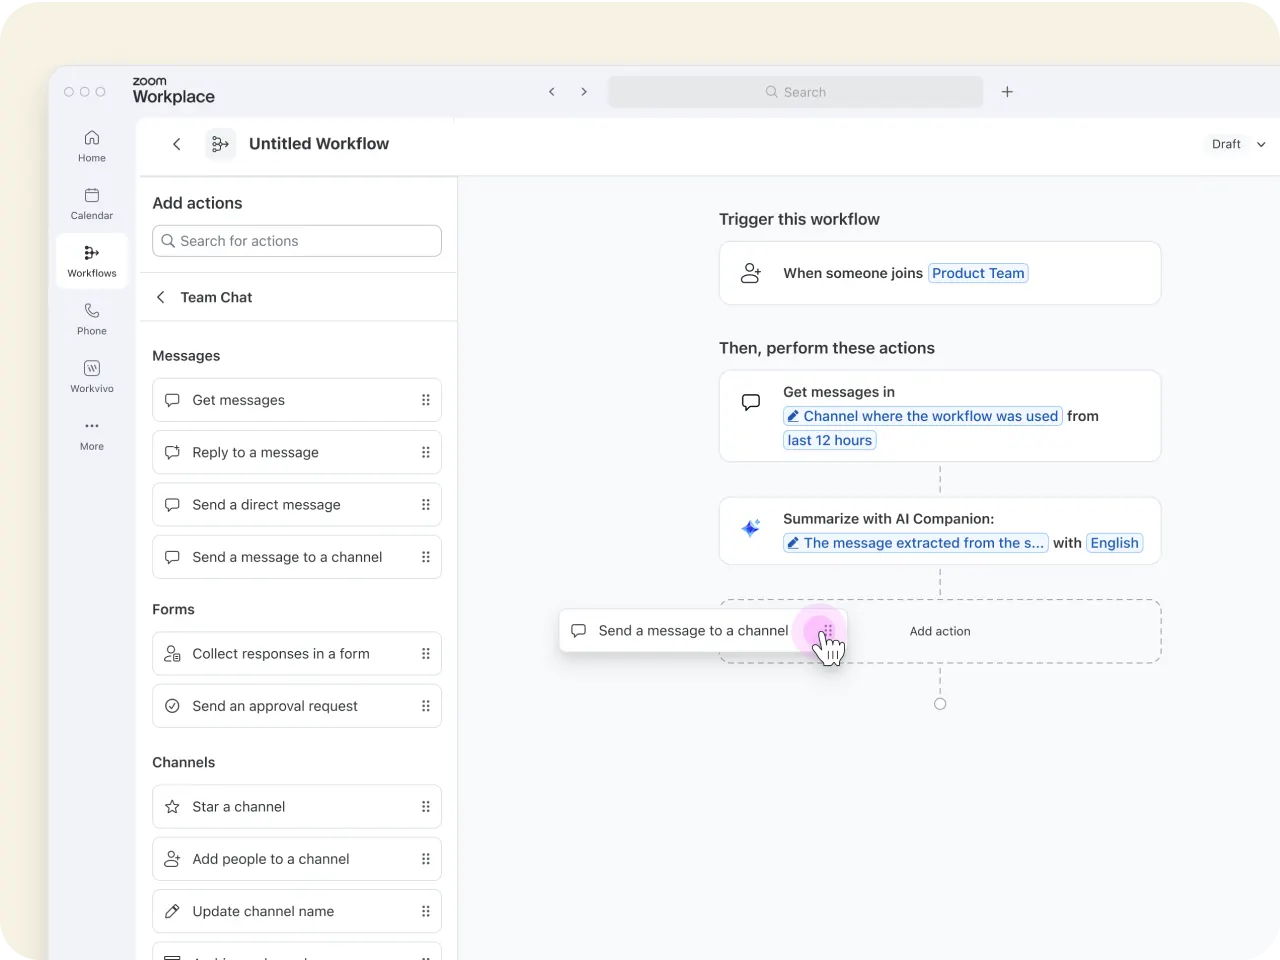1280x960 pixels.
Task: Collapse the Team Chat category with its chevron
Action: [160, 297]
